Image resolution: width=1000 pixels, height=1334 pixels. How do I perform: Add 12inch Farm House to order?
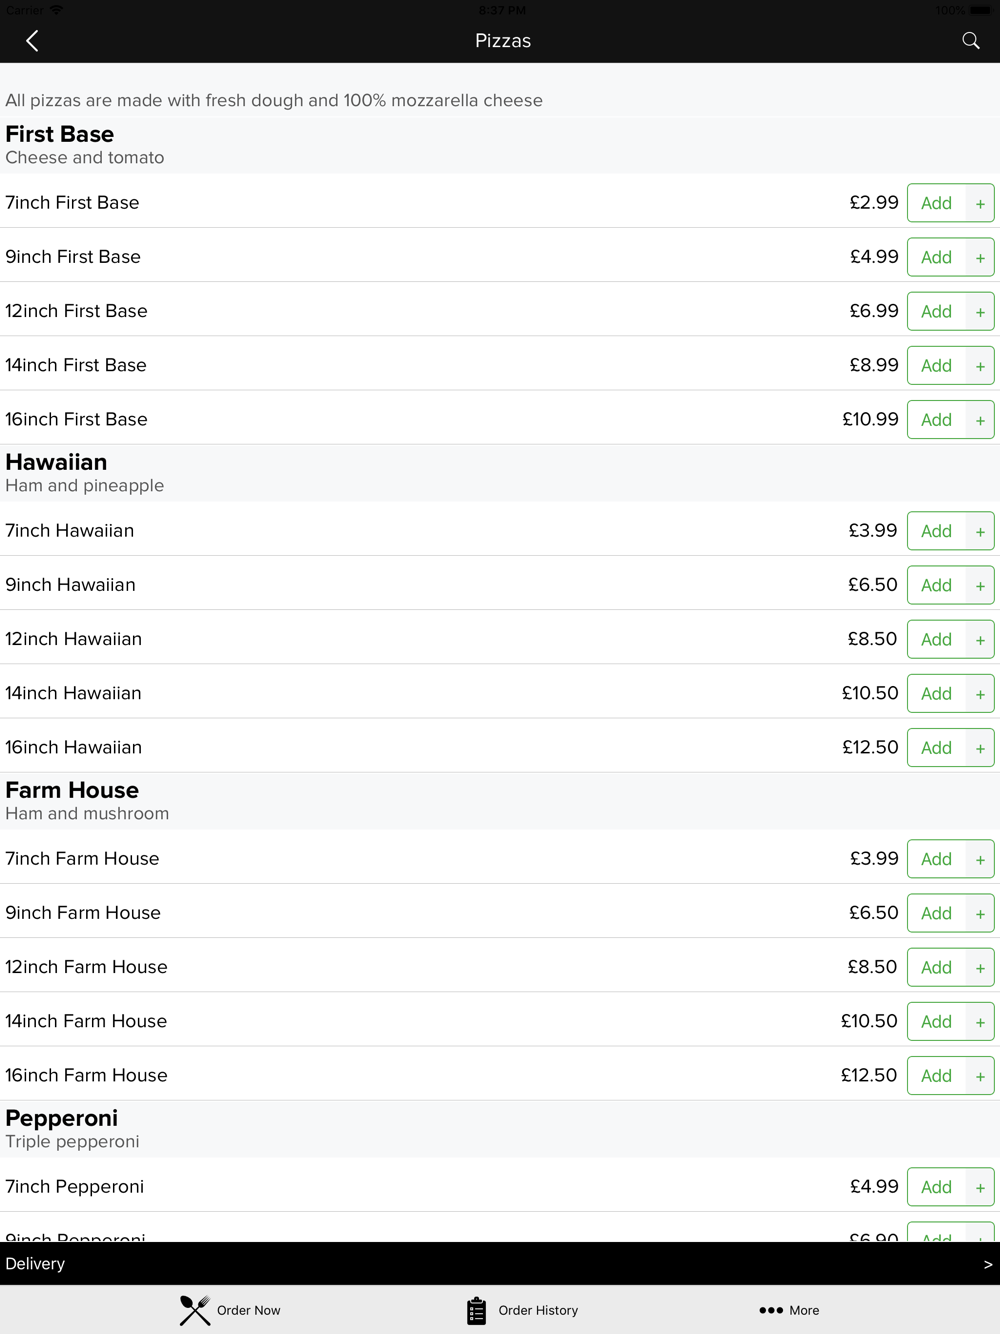tap(950, 967)
